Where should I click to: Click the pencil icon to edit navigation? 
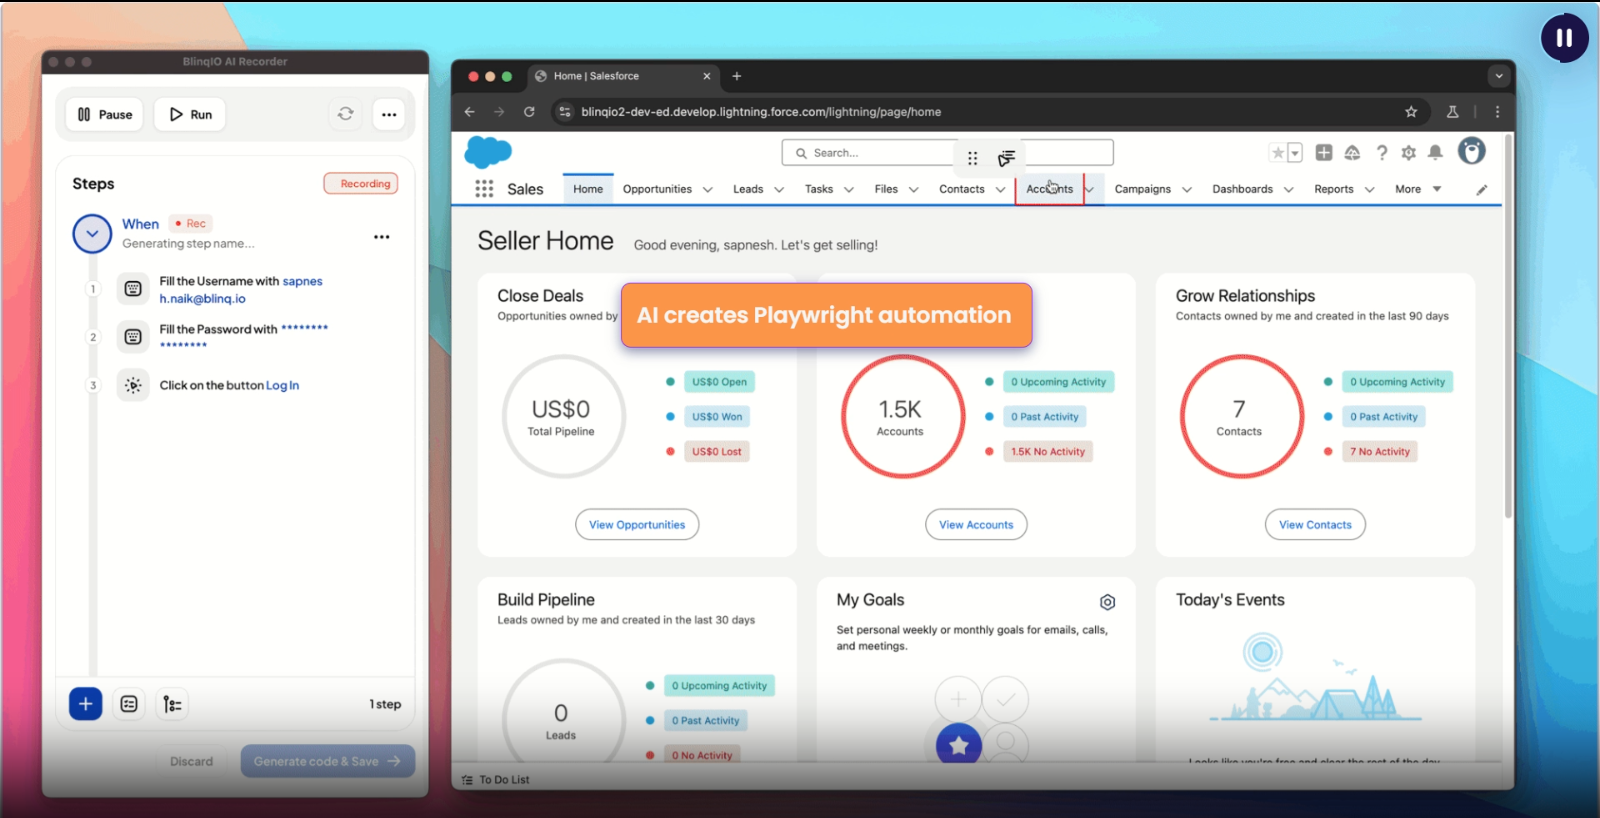1482,189
